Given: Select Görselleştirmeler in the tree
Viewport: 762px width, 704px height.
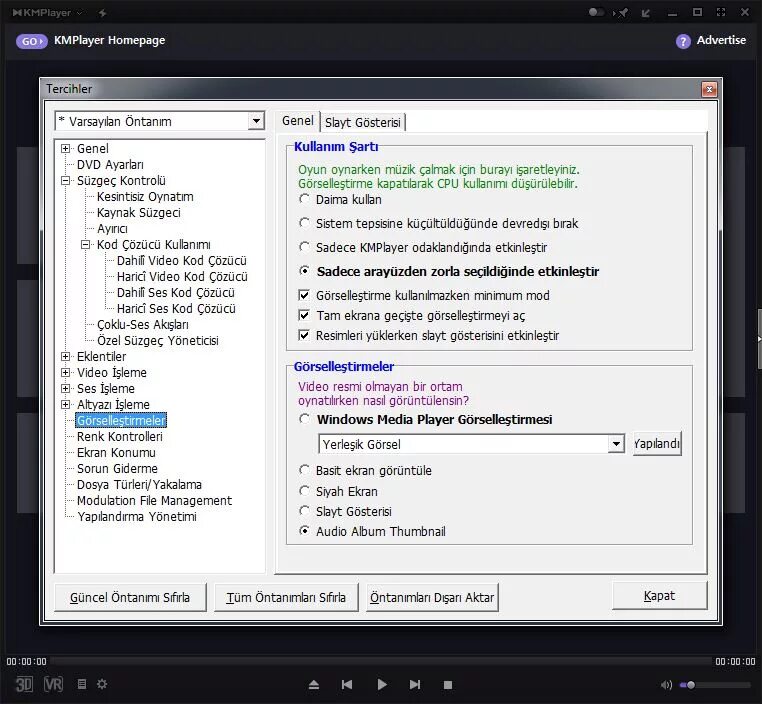Looking at the screenshot, I should [x=121, y=421].
